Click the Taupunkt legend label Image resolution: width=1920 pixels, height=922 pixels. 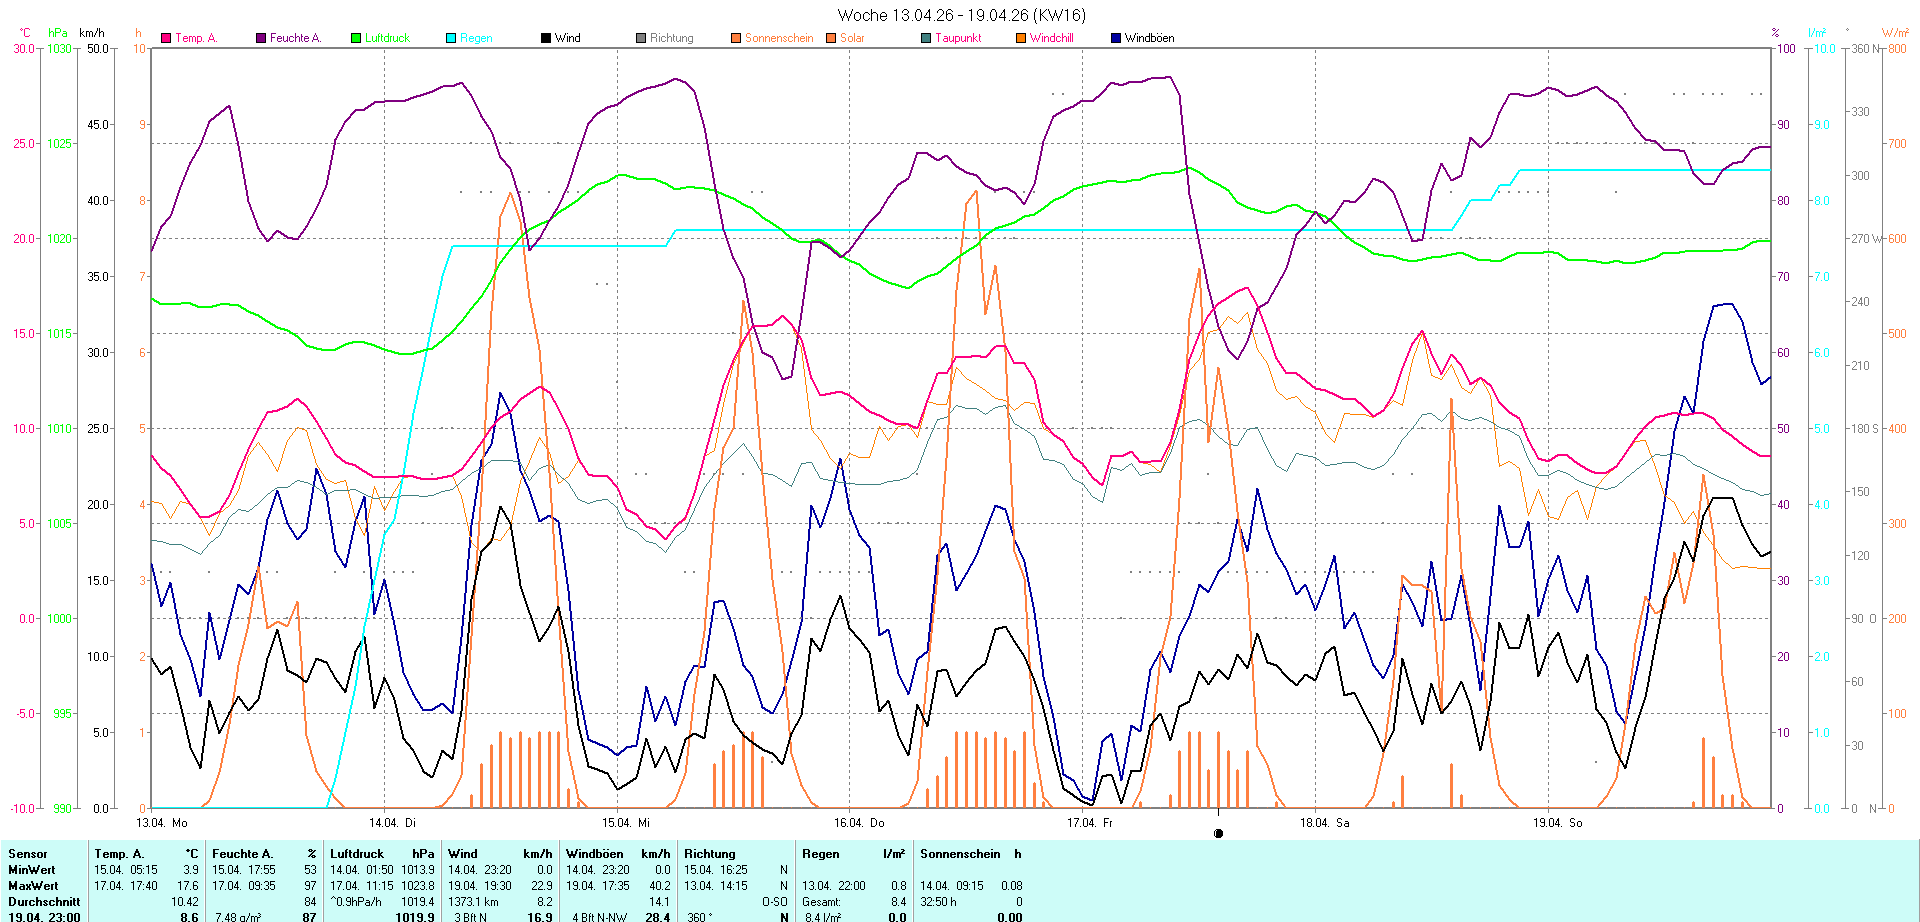coord(957,38)
